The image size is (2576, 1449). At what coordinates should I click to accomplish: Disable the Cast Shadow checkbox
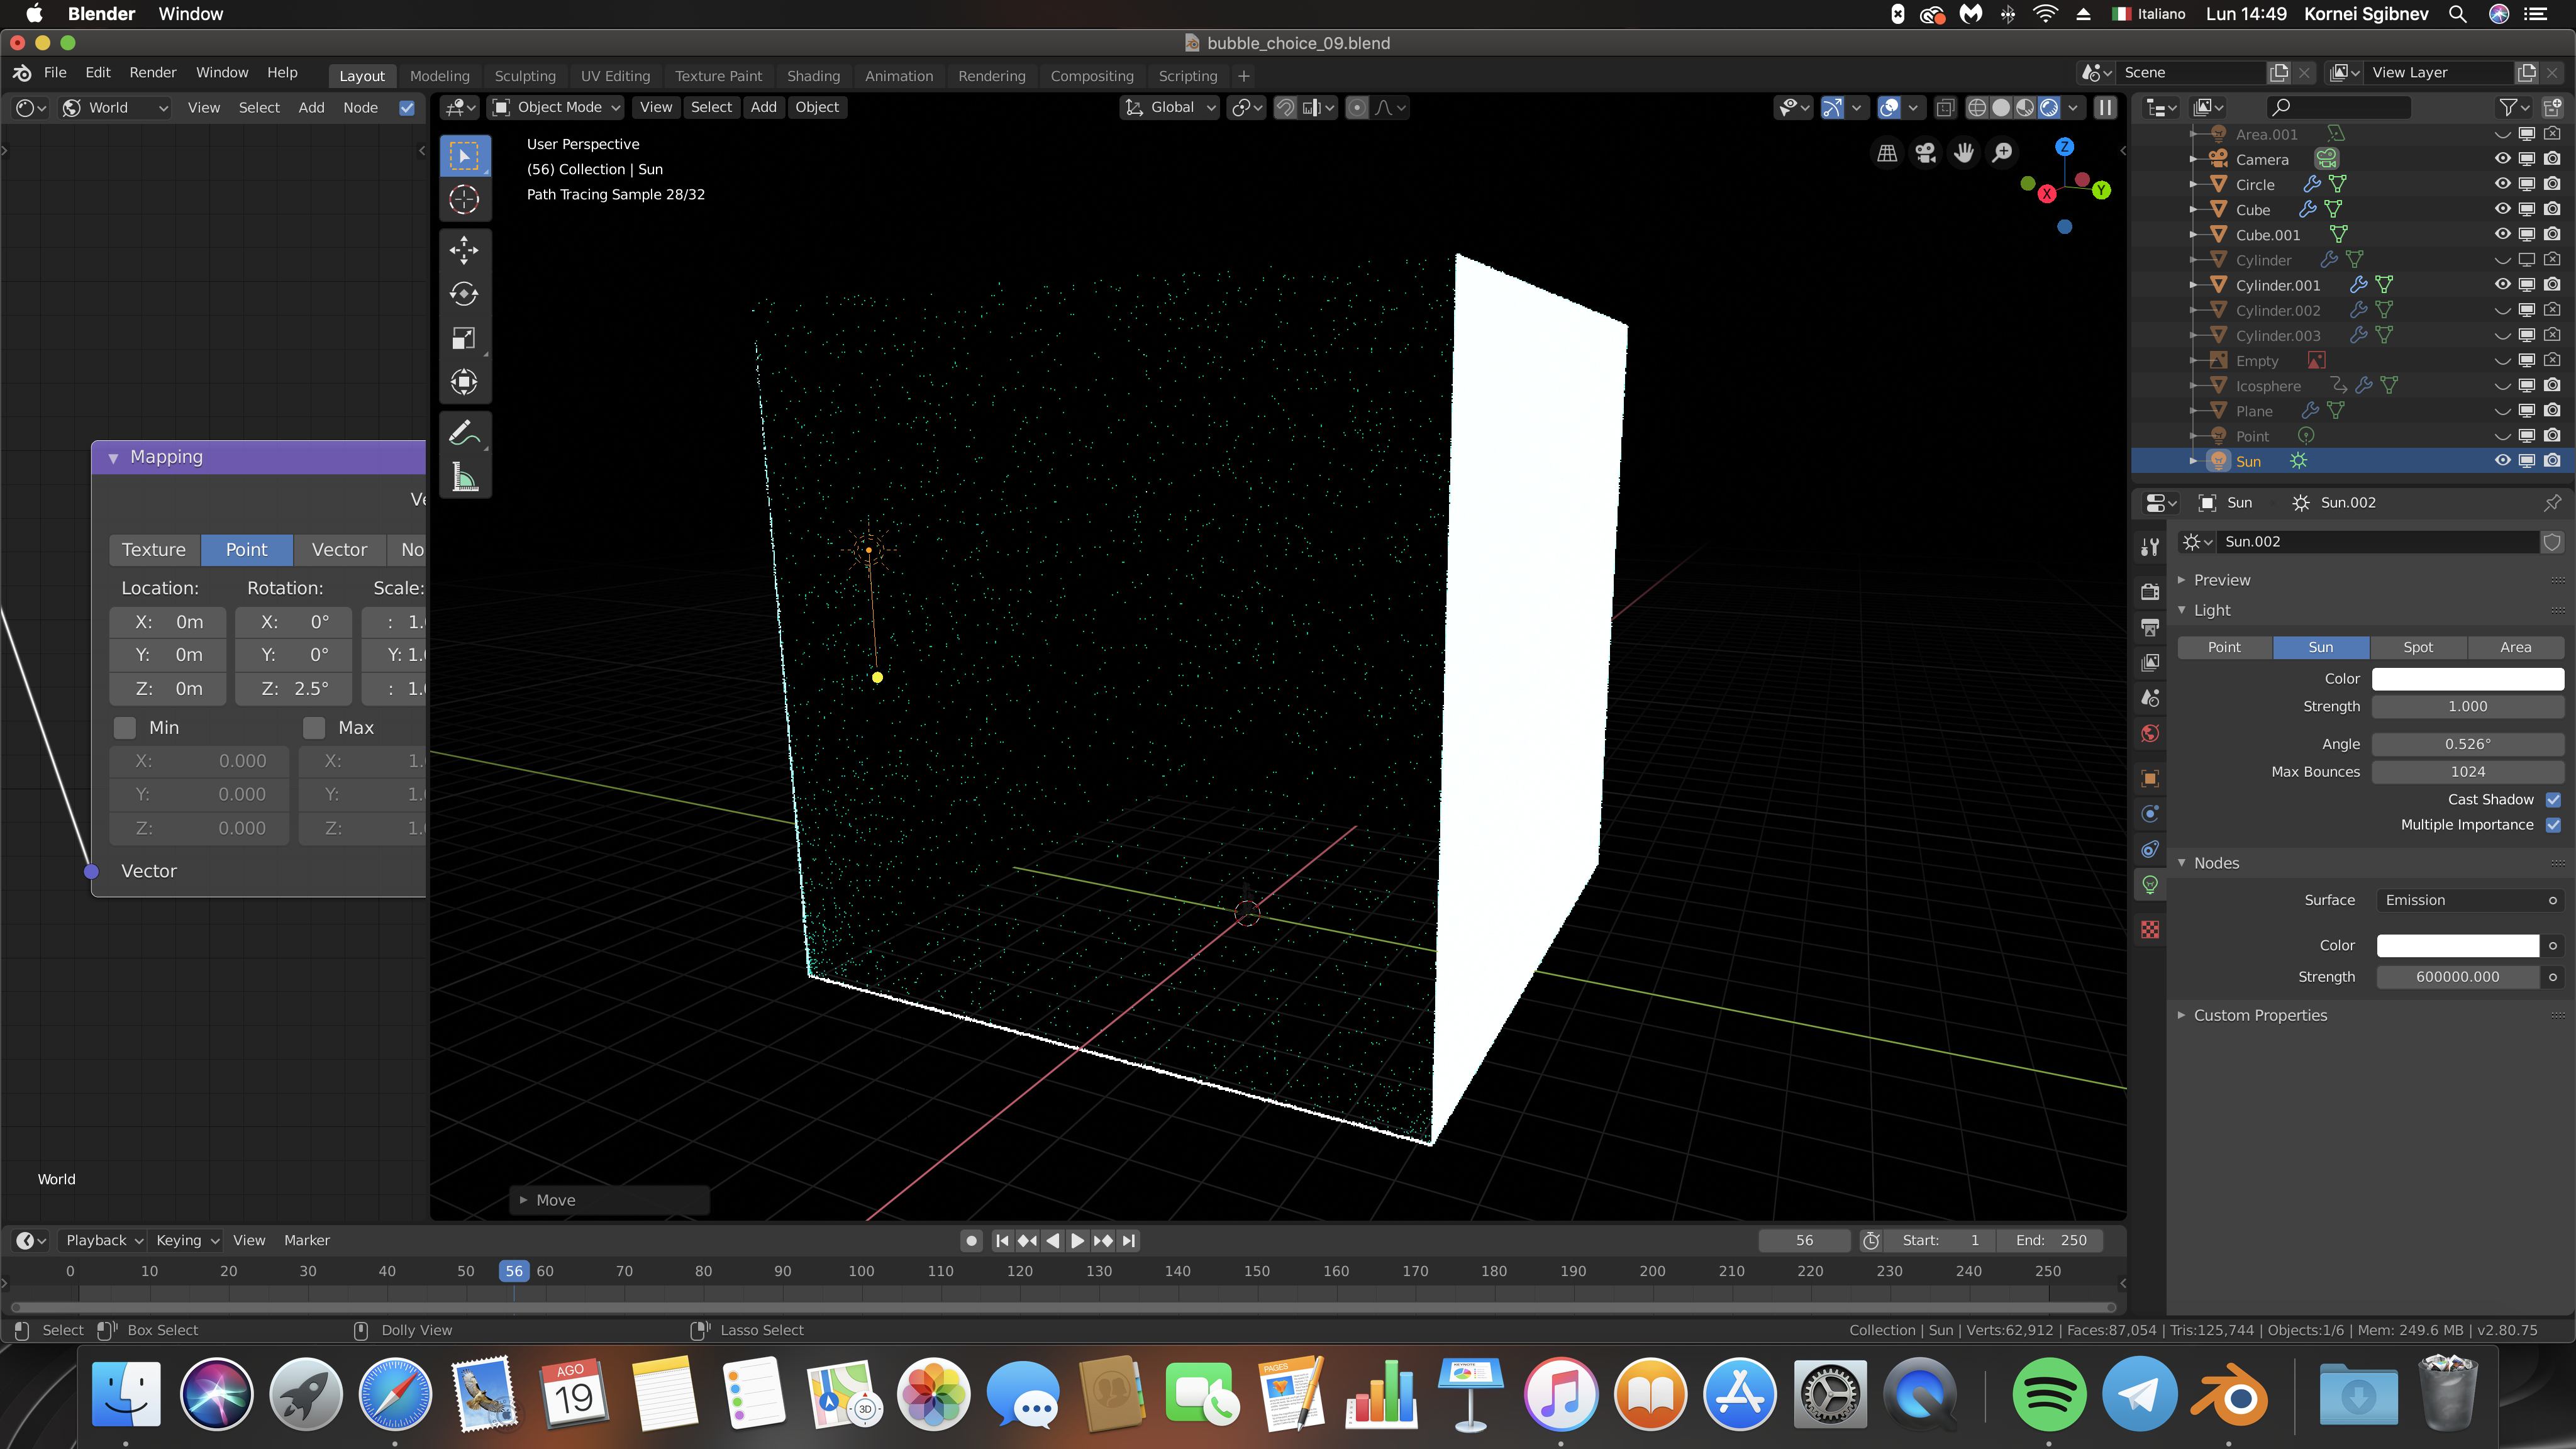pyautogui.click(x=2553, y=799)
